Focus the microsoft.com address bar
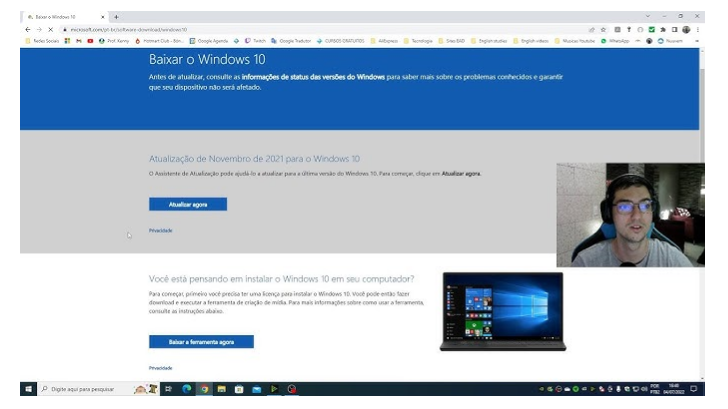Viewport: 728px width, 409px height. click(x=325, y=30)
